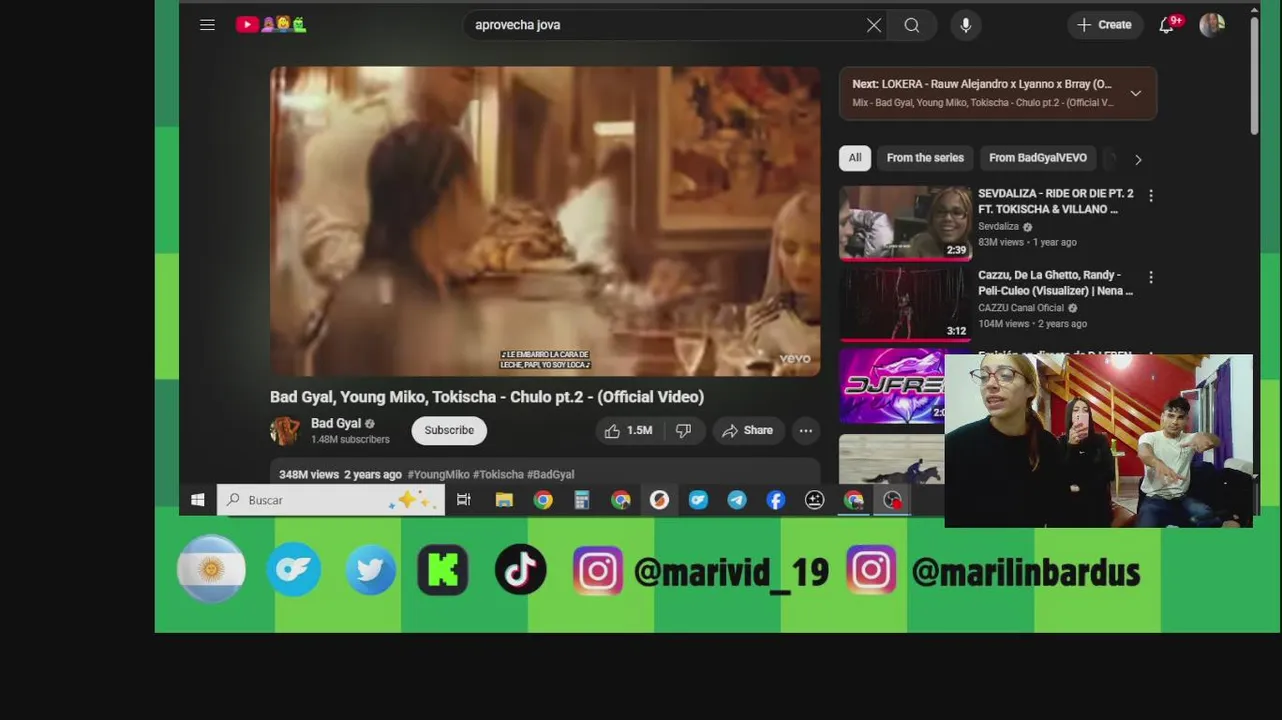Click the #BadGyal hashtag
The width and height of the screenshot is (1282, 720).
pyautogui.click(x=551, y=475)
